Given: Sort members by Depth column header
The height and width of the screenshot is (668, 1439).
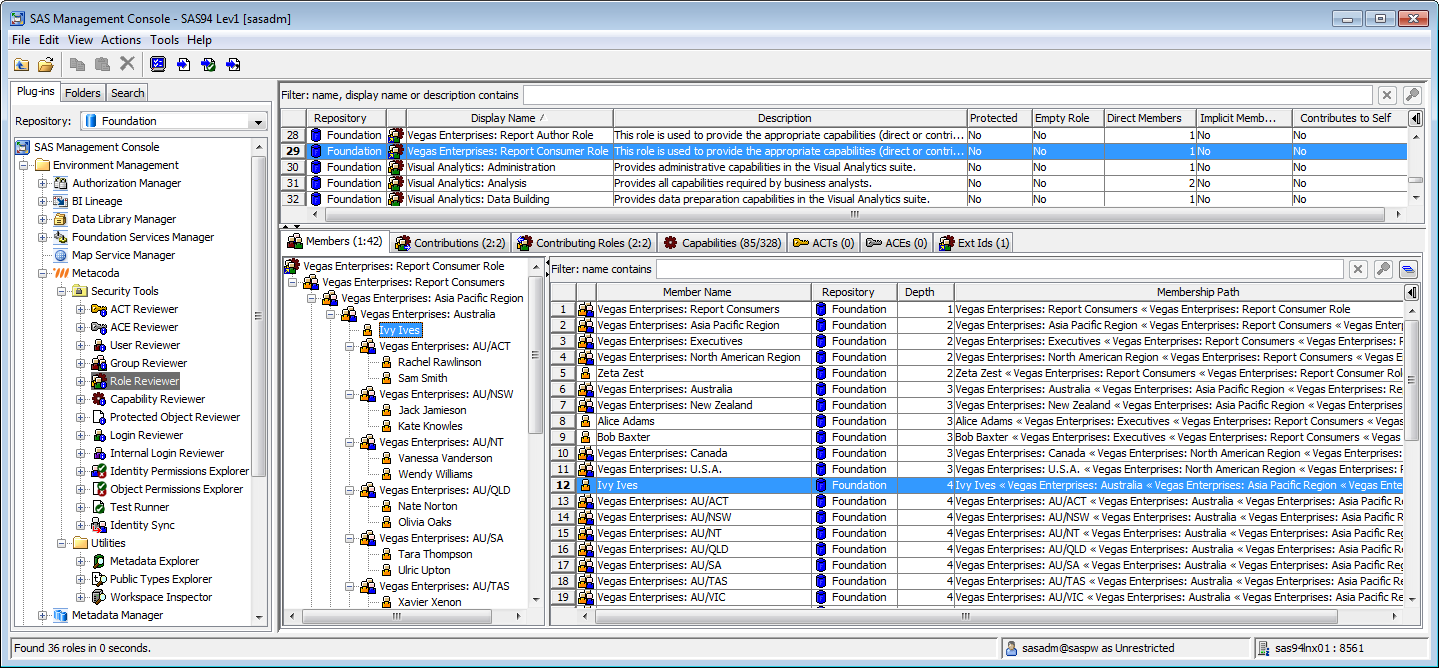Looking at the screenshot, I should click(925, 292).
